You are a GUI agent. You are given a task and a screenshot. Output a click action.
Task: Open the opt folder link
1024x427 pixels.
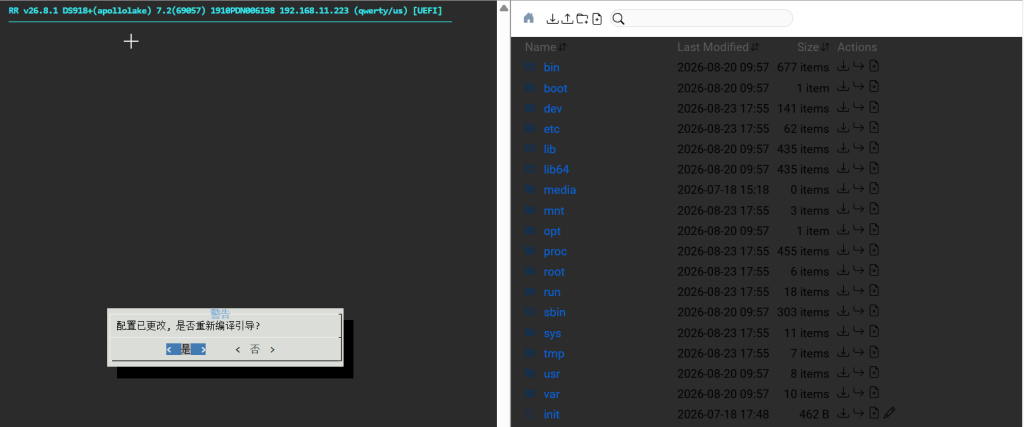(x=552, y=231)
